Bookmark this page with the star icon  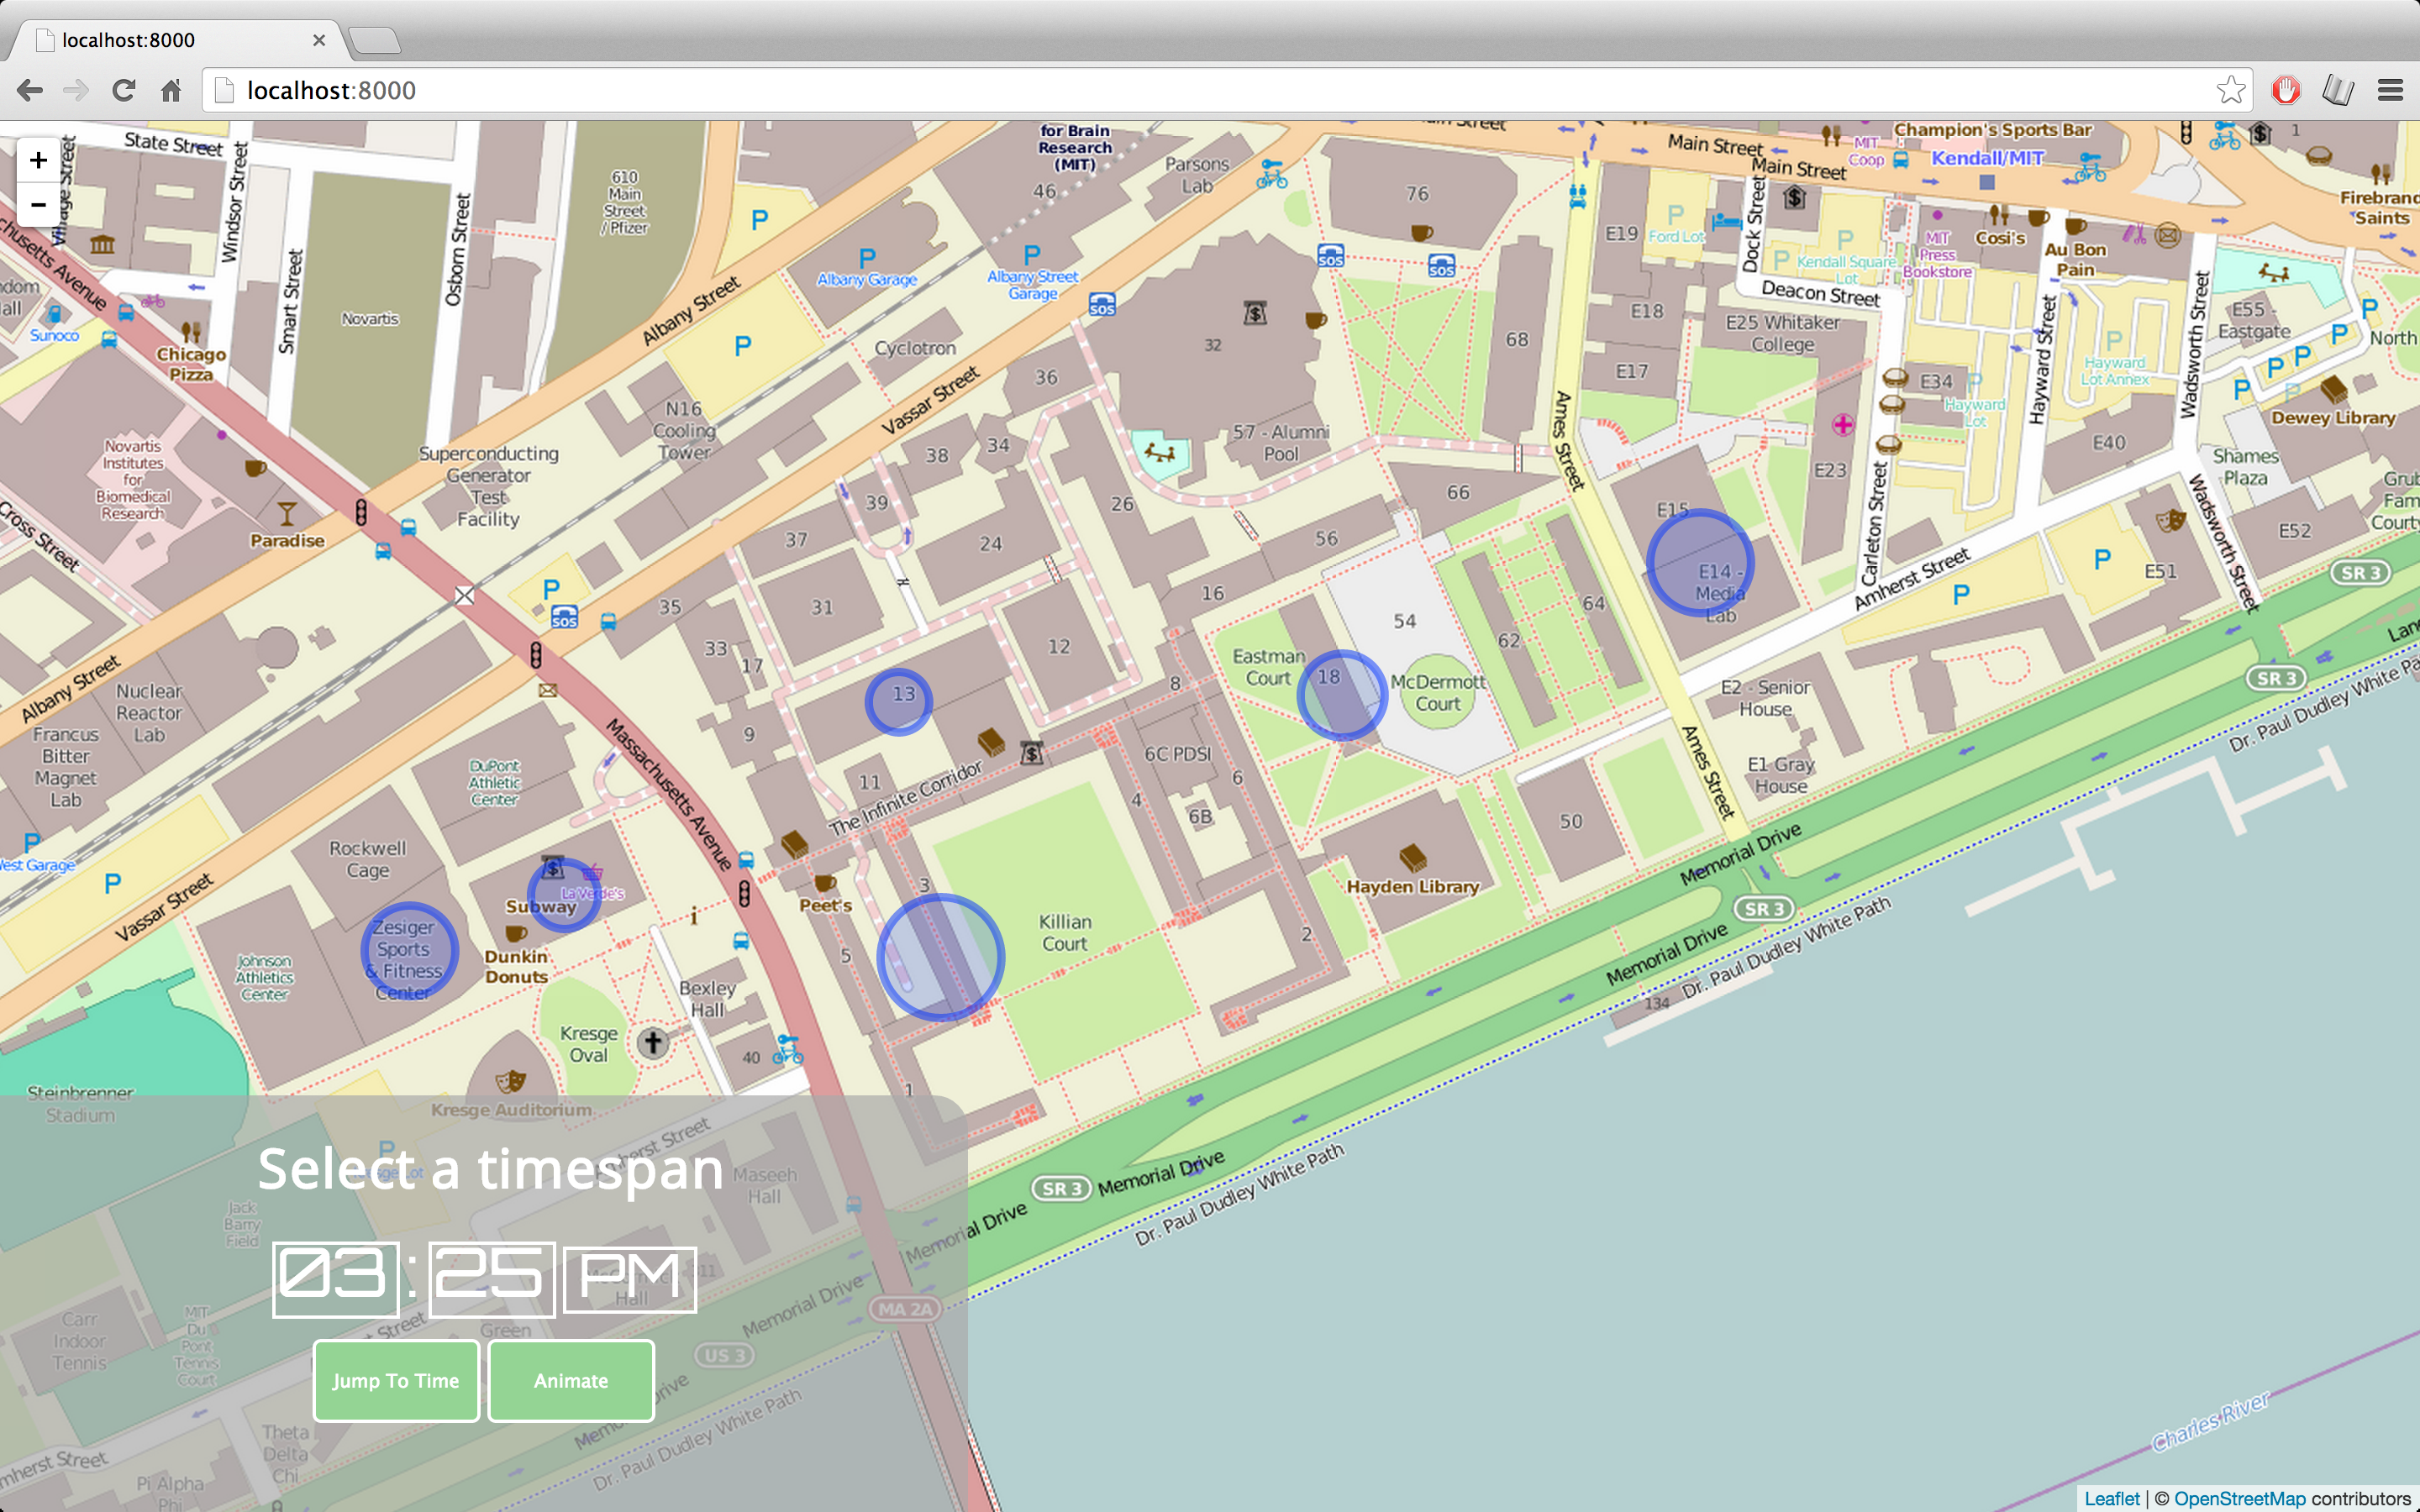point(2229,91)
